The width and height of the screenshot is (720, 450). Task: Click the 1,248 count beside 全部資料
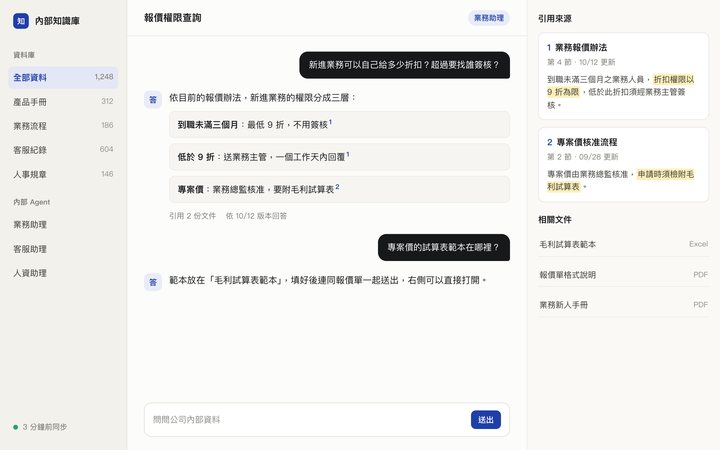[x=104, y=77]
